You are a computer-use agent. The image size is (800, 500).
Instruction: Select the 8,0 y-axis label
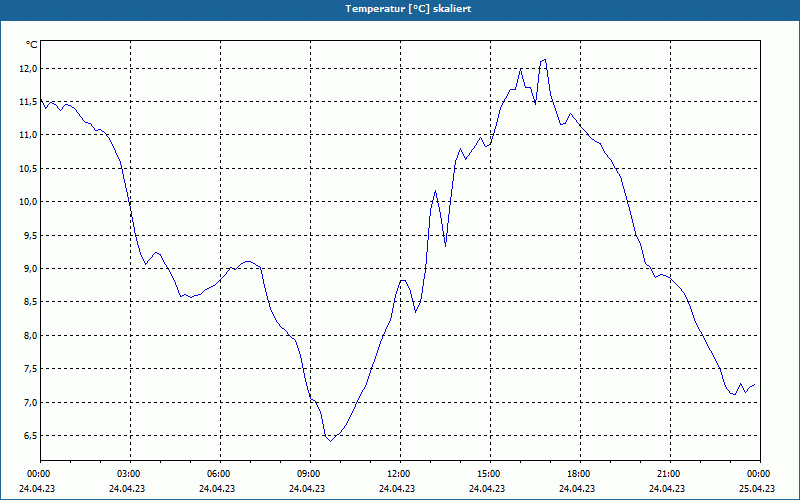[30, 335]
